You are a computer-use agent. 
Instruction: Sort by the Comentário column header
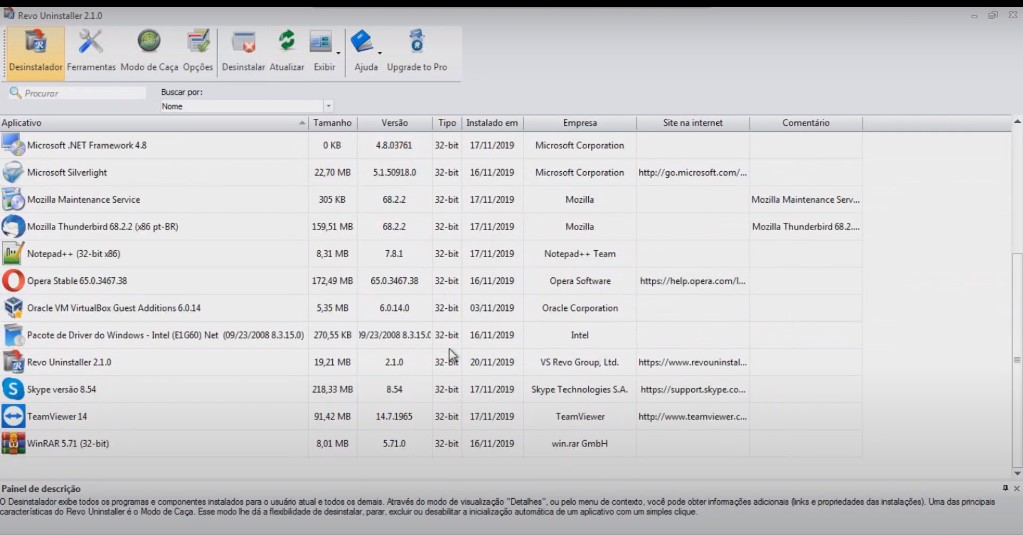(x=806, y=123)
